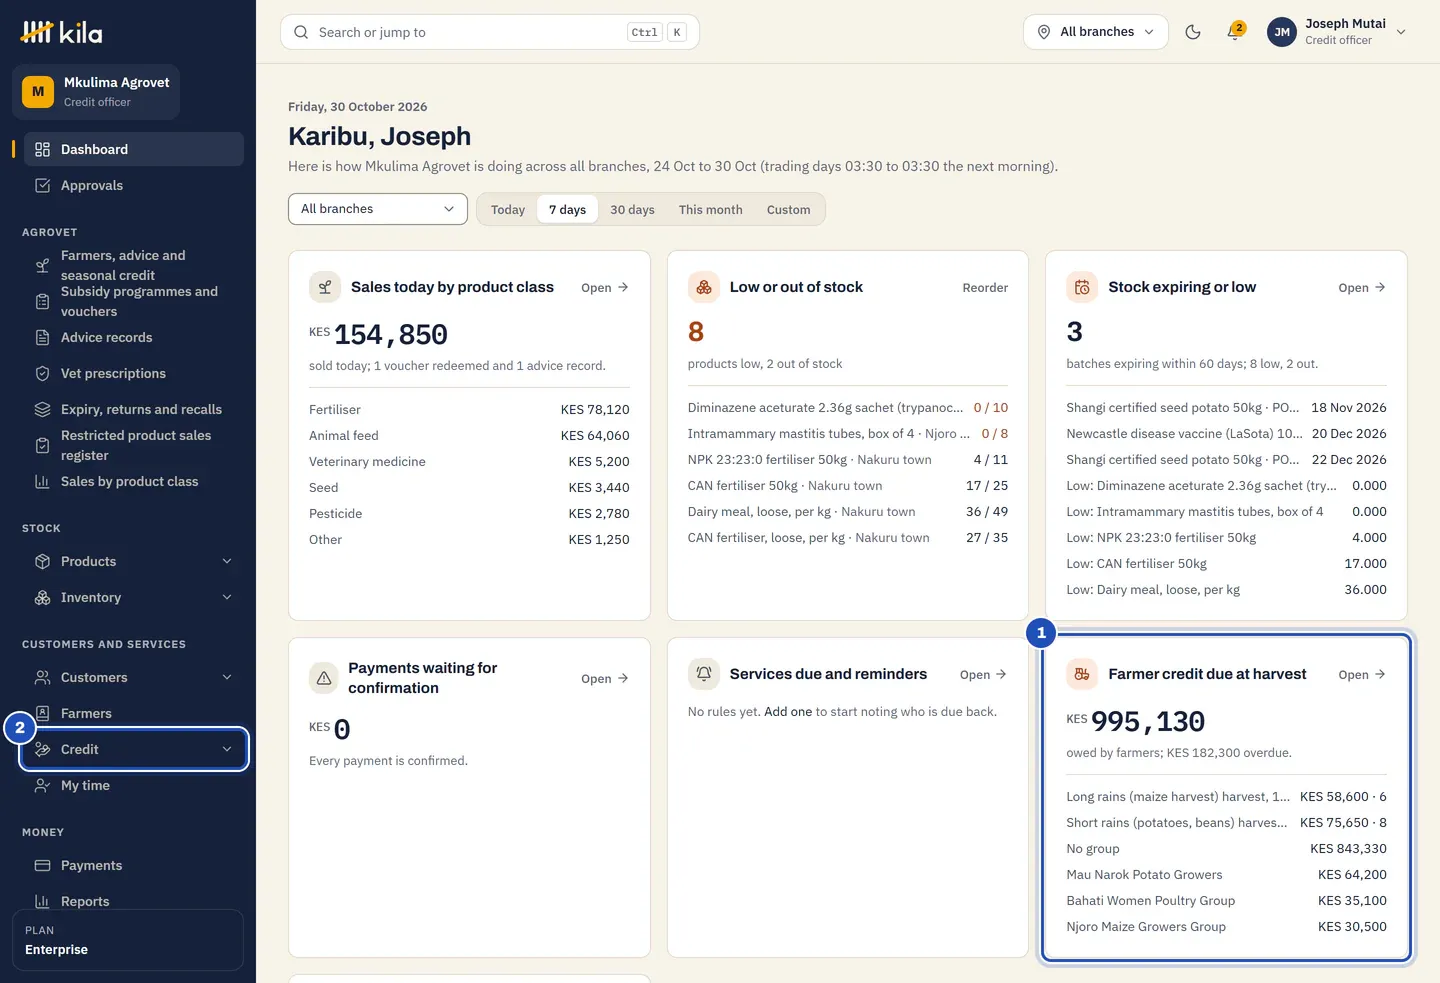The width and height of the screenshot is (1440, 983).
Task: Click Reorder on Low or out of stock
Action: click(985, 288)
